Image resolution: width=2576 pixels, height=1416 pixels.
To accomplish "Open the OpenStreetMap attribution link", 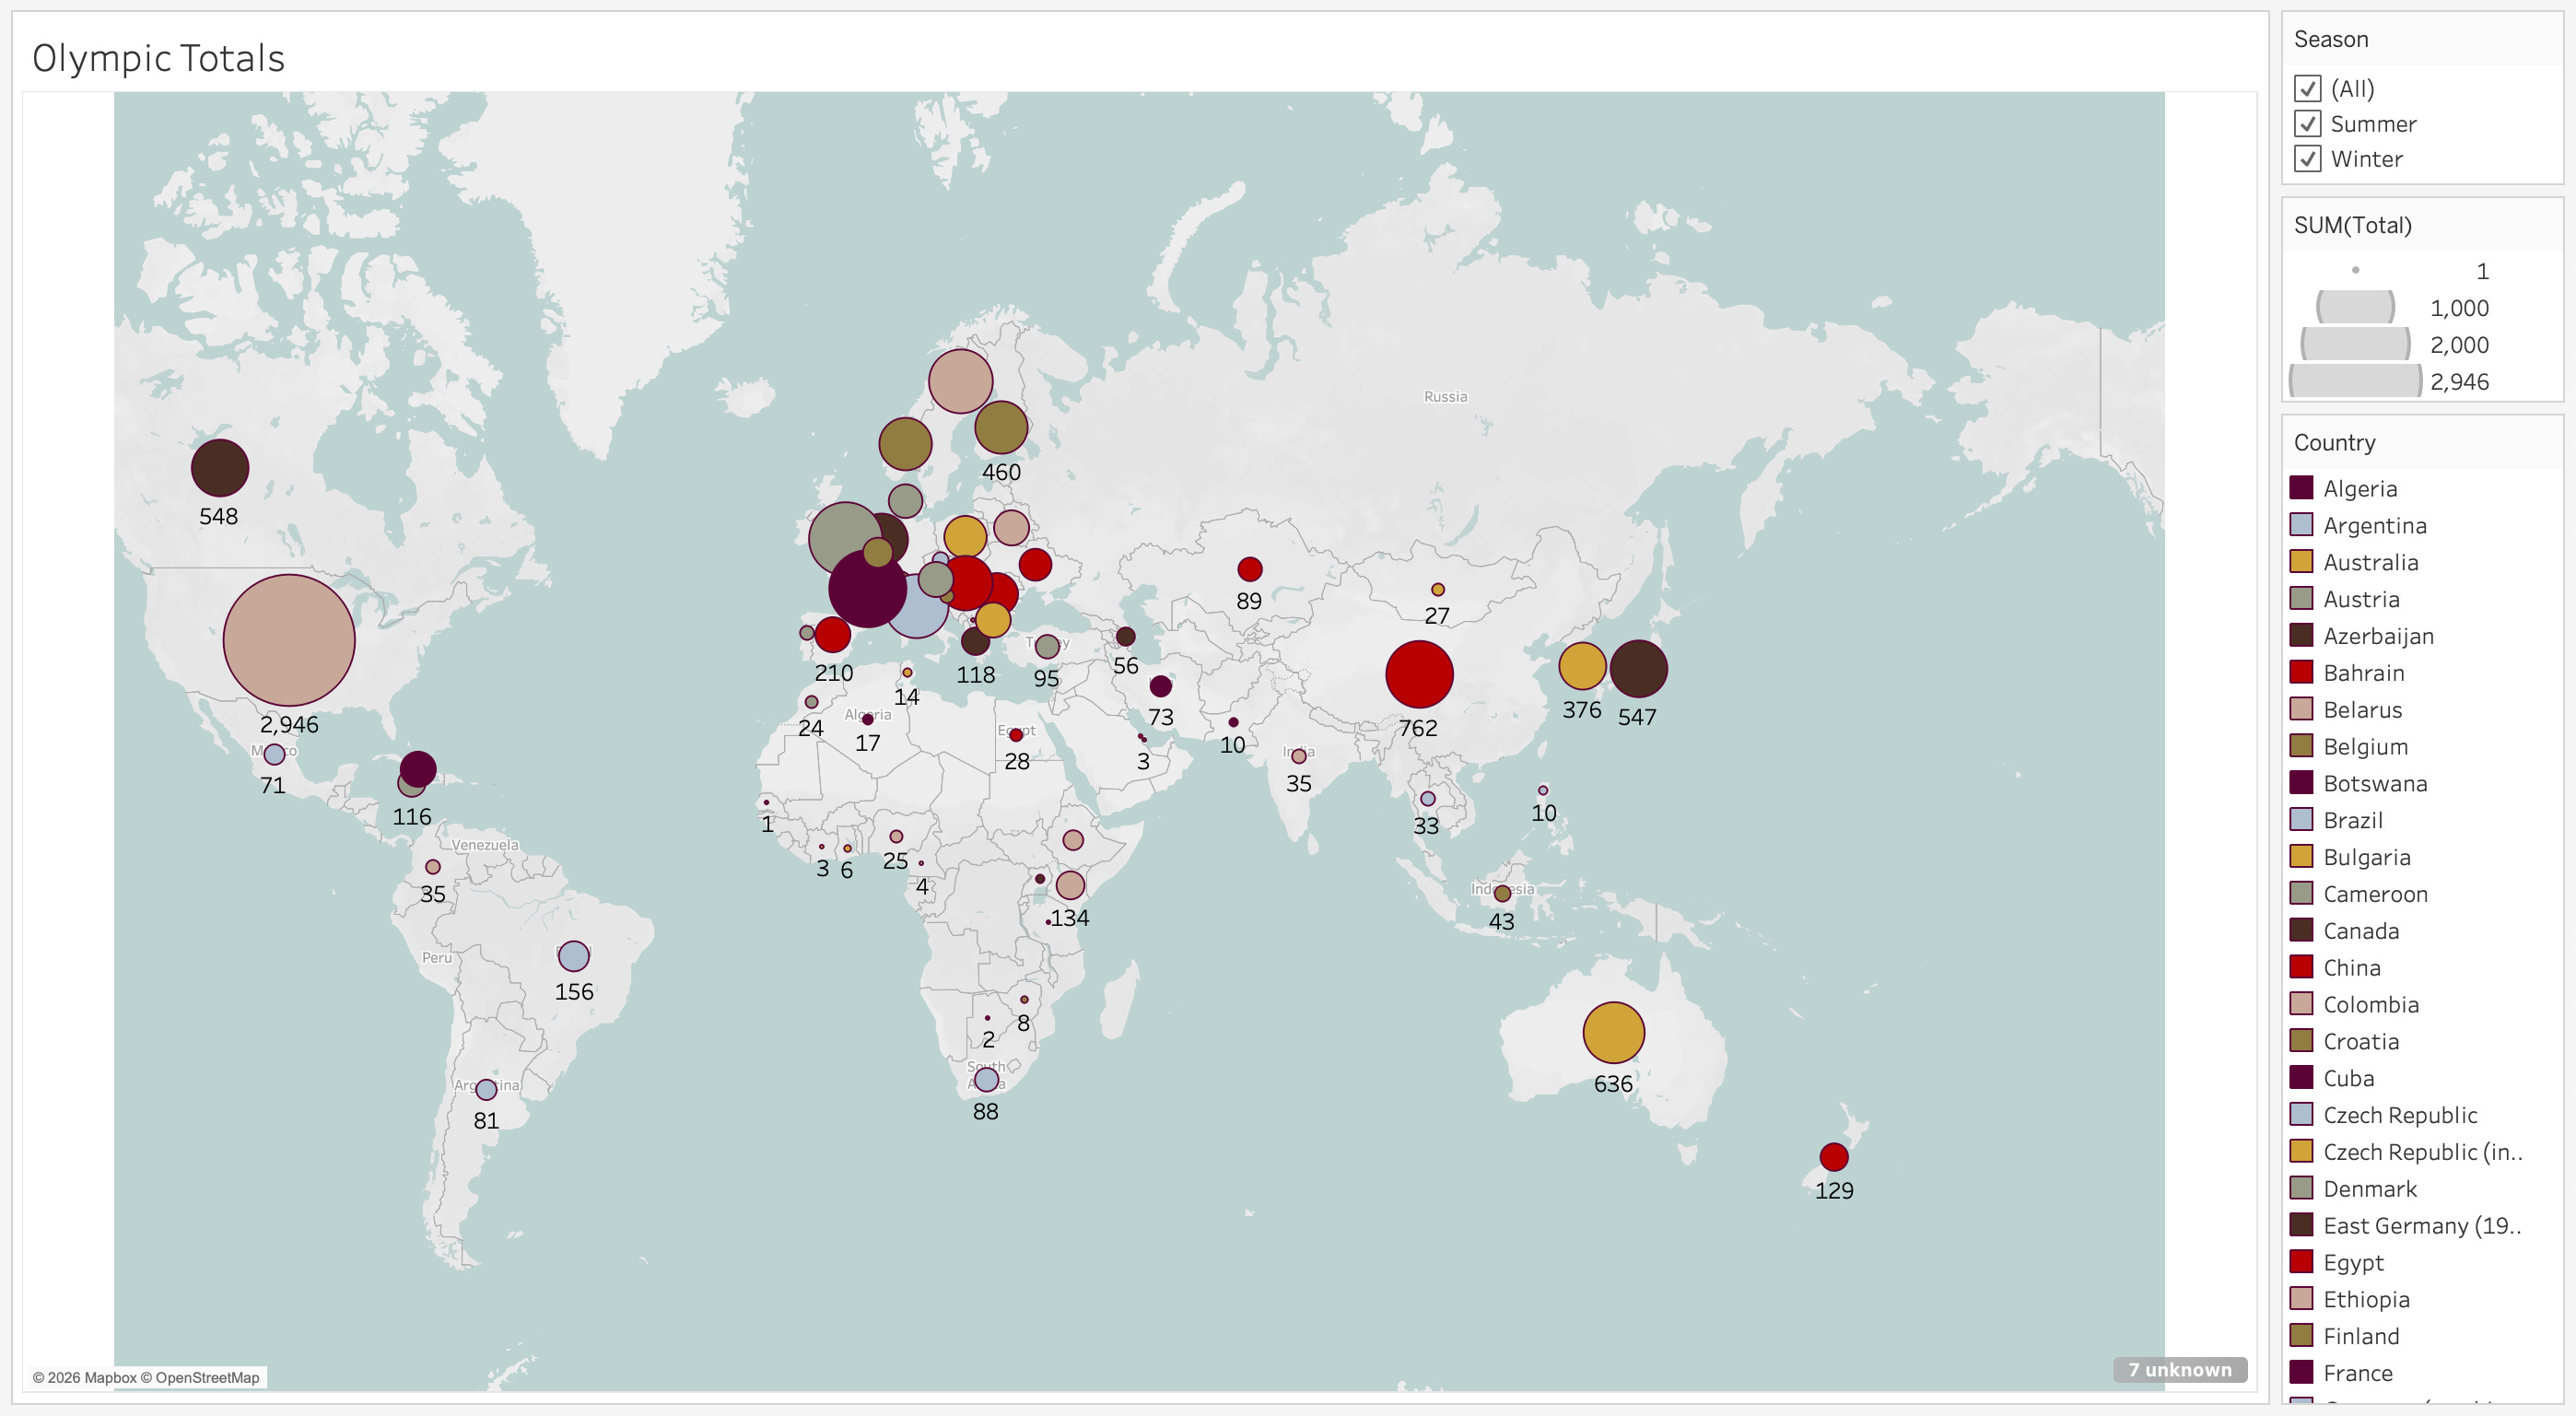I will pyautogui.click(x=207, y=1377).
